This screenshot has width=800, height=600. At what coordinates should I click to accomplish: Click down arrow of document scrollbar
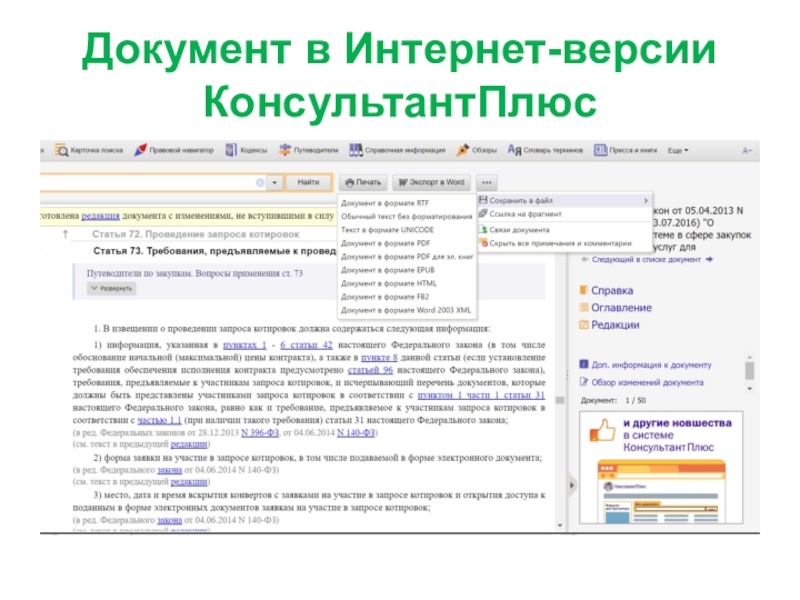(560, 525)
